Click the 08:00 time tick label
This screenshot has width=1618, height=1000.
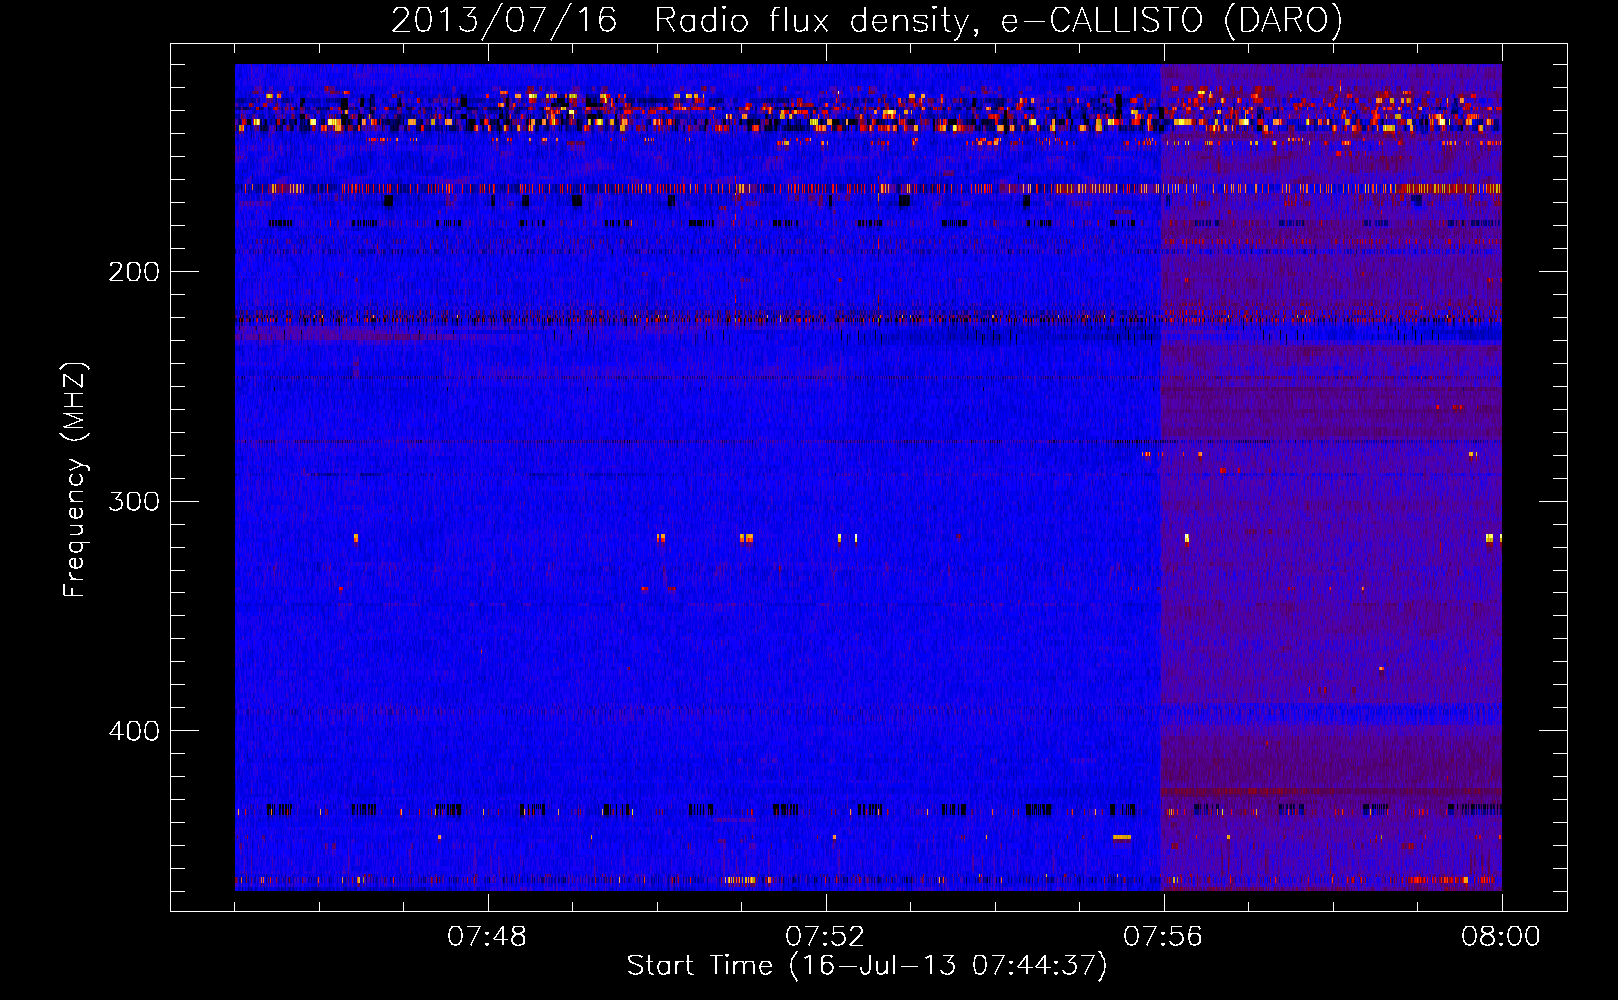(1501, 937)
